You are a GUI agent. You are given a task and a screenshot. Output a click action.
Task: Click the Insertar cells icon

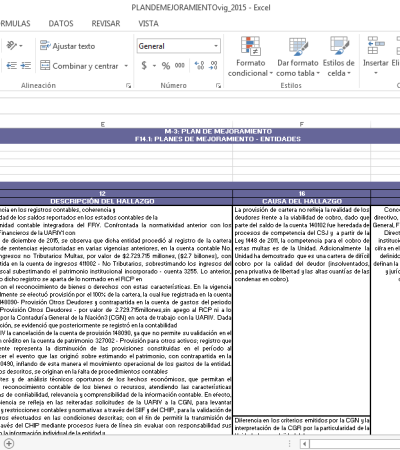point(375,46)
